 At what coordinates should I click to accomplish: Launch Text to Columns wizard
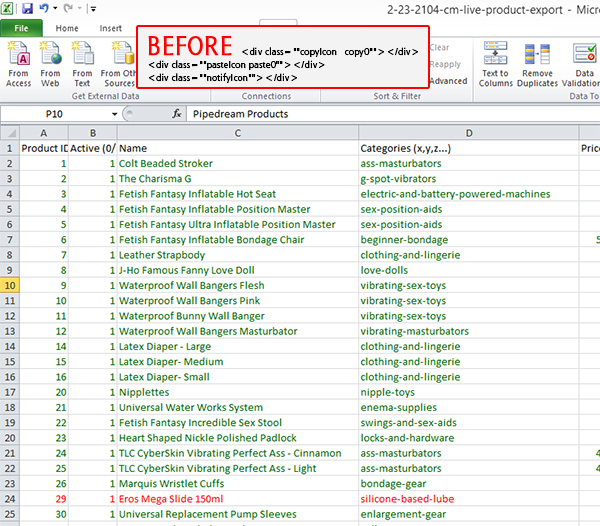click(496, 64)
